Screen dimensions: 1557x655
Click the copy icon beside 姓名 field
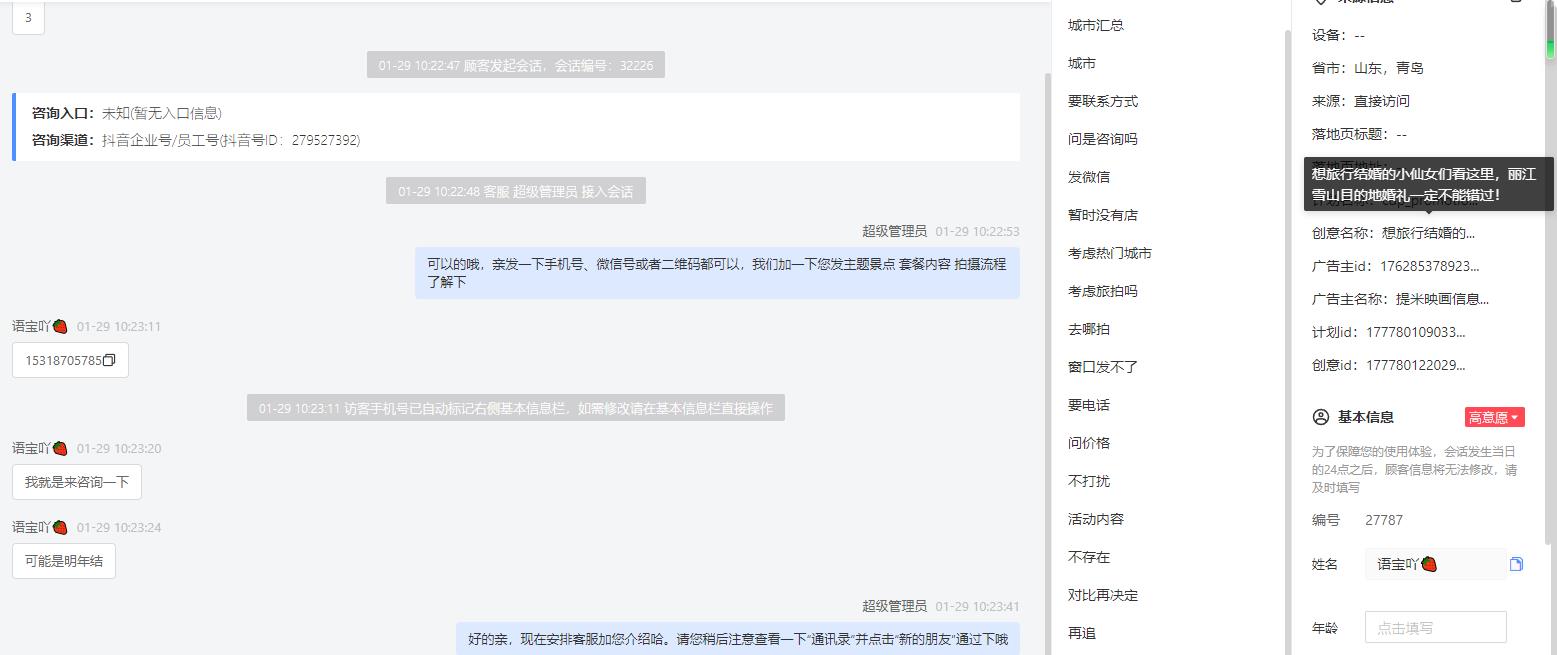[1516, 564]
